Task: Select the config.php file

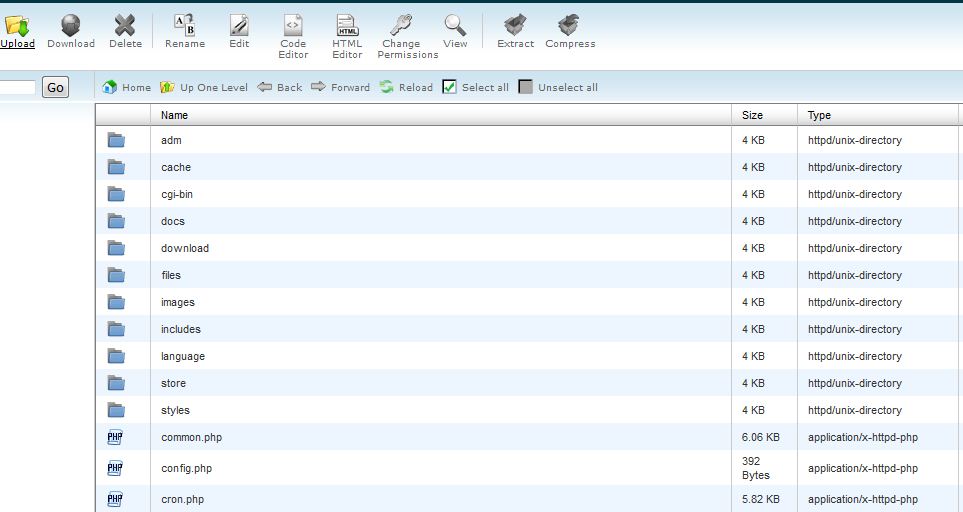Action: pos(186,468)
